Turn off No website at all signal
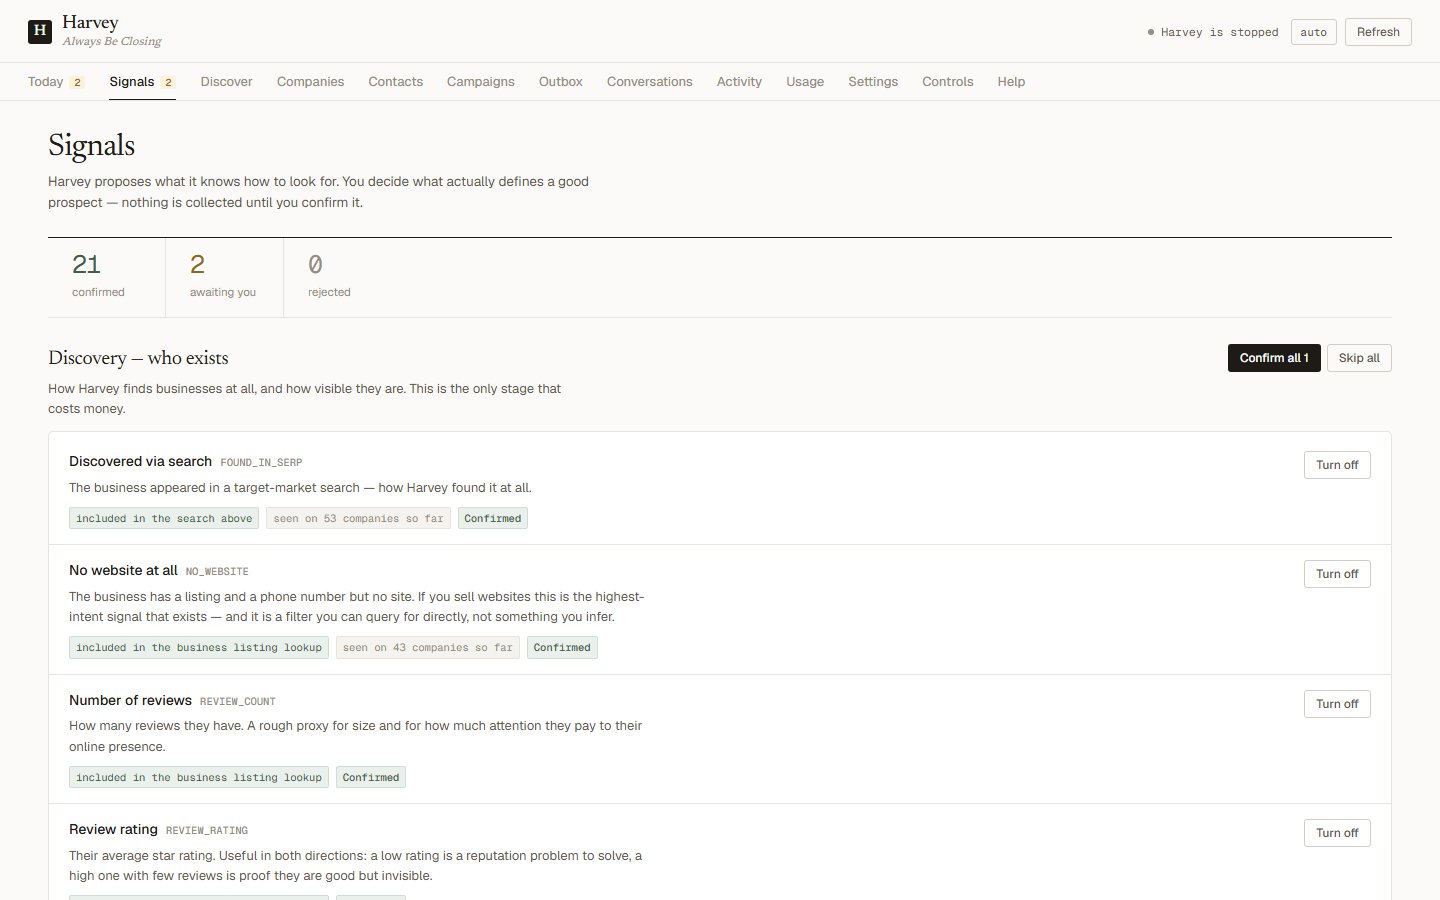The height and width of the screenshot is (900, 1440). (1337, 574)
